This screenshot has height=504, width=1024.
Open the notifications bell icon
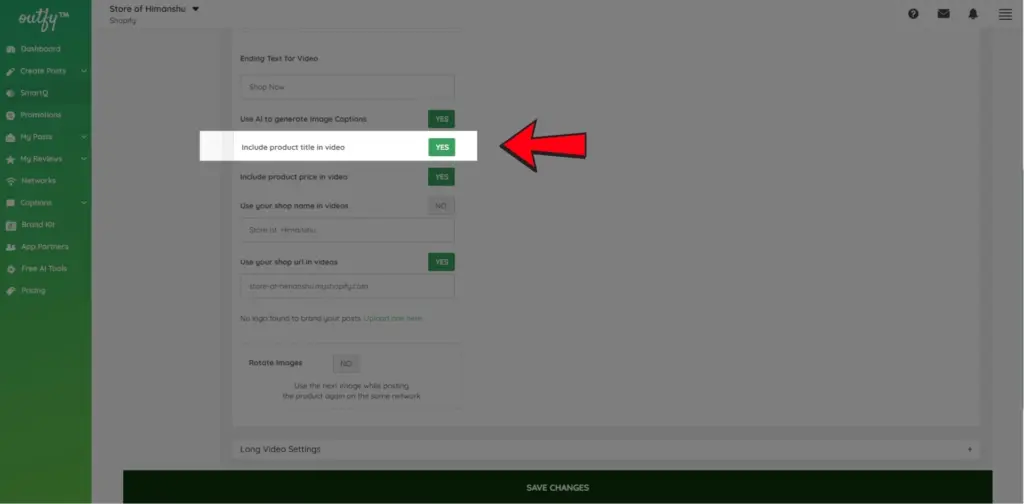click(x=973, y=14)
